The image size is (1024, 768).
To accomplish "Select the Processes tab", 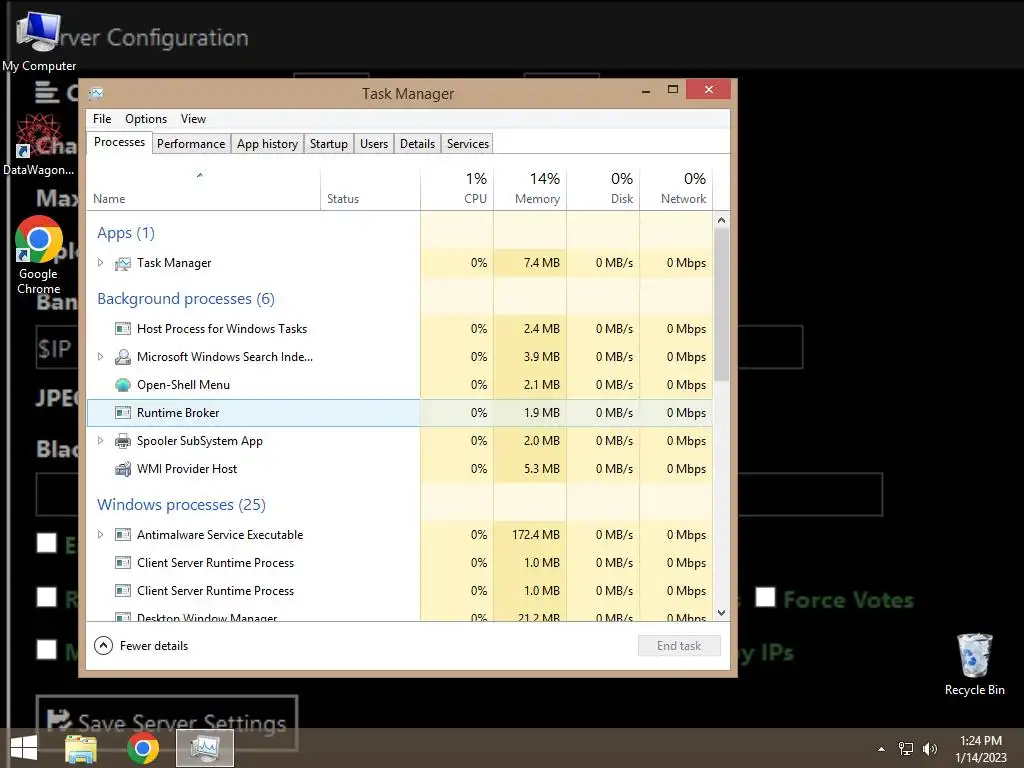I will (120, 142).
